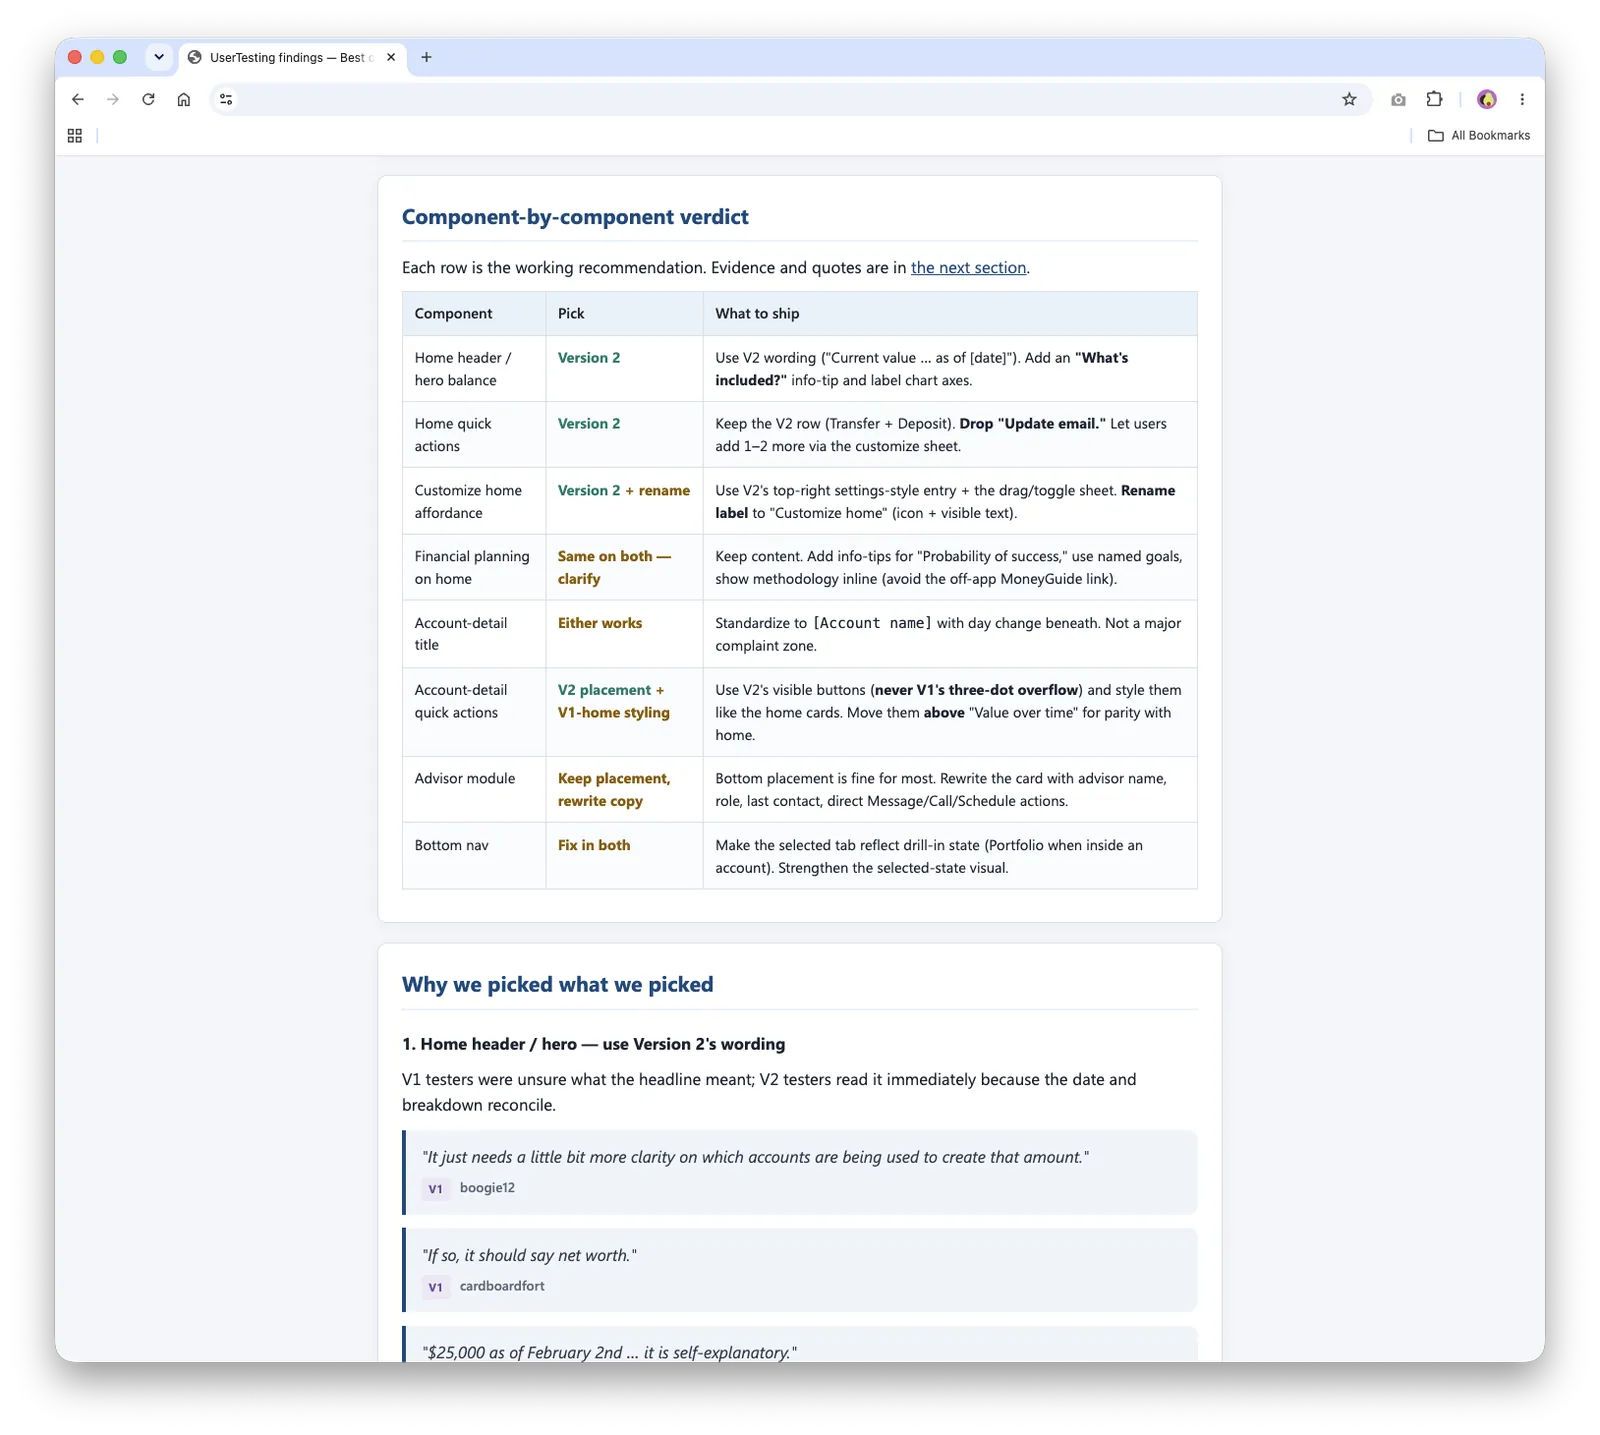Image resolution: width=1600 pixels, height=1435 pixels.
Task: Select the 'Bottom nav' component cell
Action: [474, 856]
